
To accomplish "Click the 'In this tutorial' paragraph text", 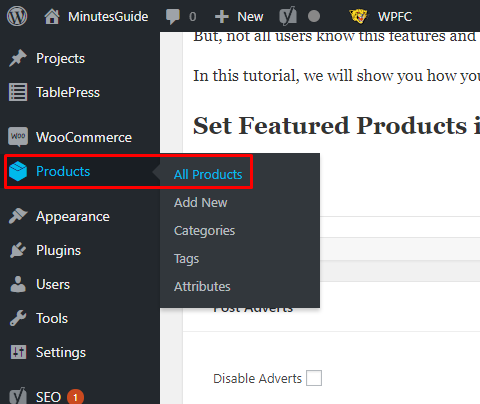I will pyautogui.click(x=336, y=76).
